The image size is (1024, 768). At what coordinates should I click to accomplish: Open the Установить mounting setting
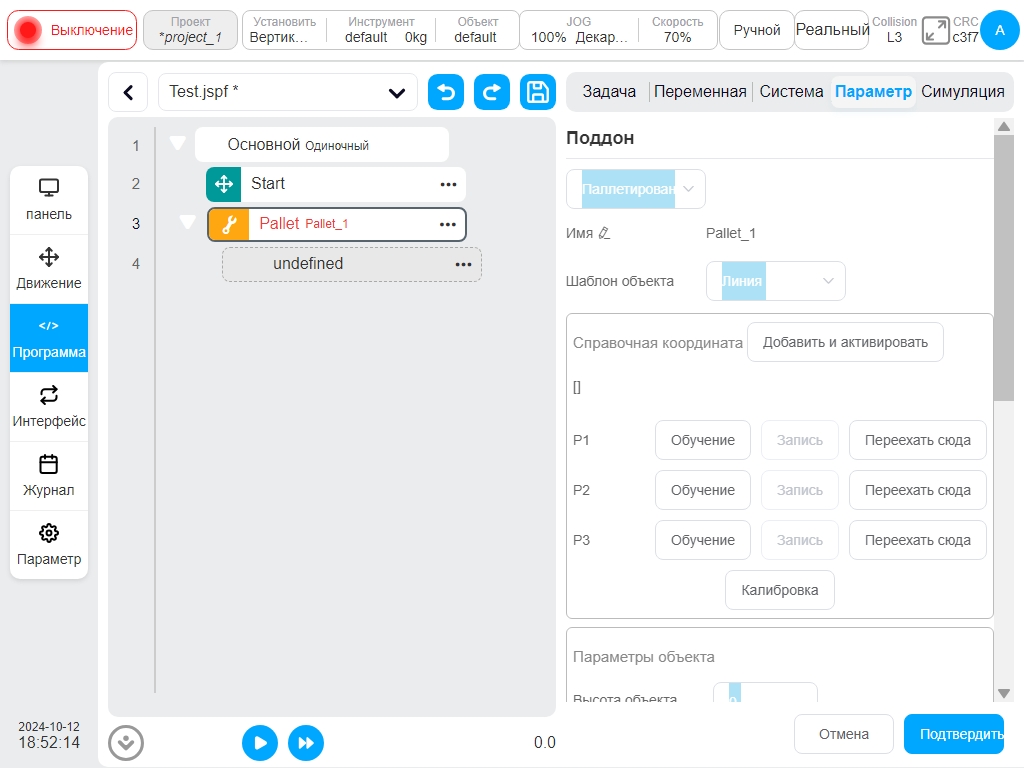(x=284, y=30)
